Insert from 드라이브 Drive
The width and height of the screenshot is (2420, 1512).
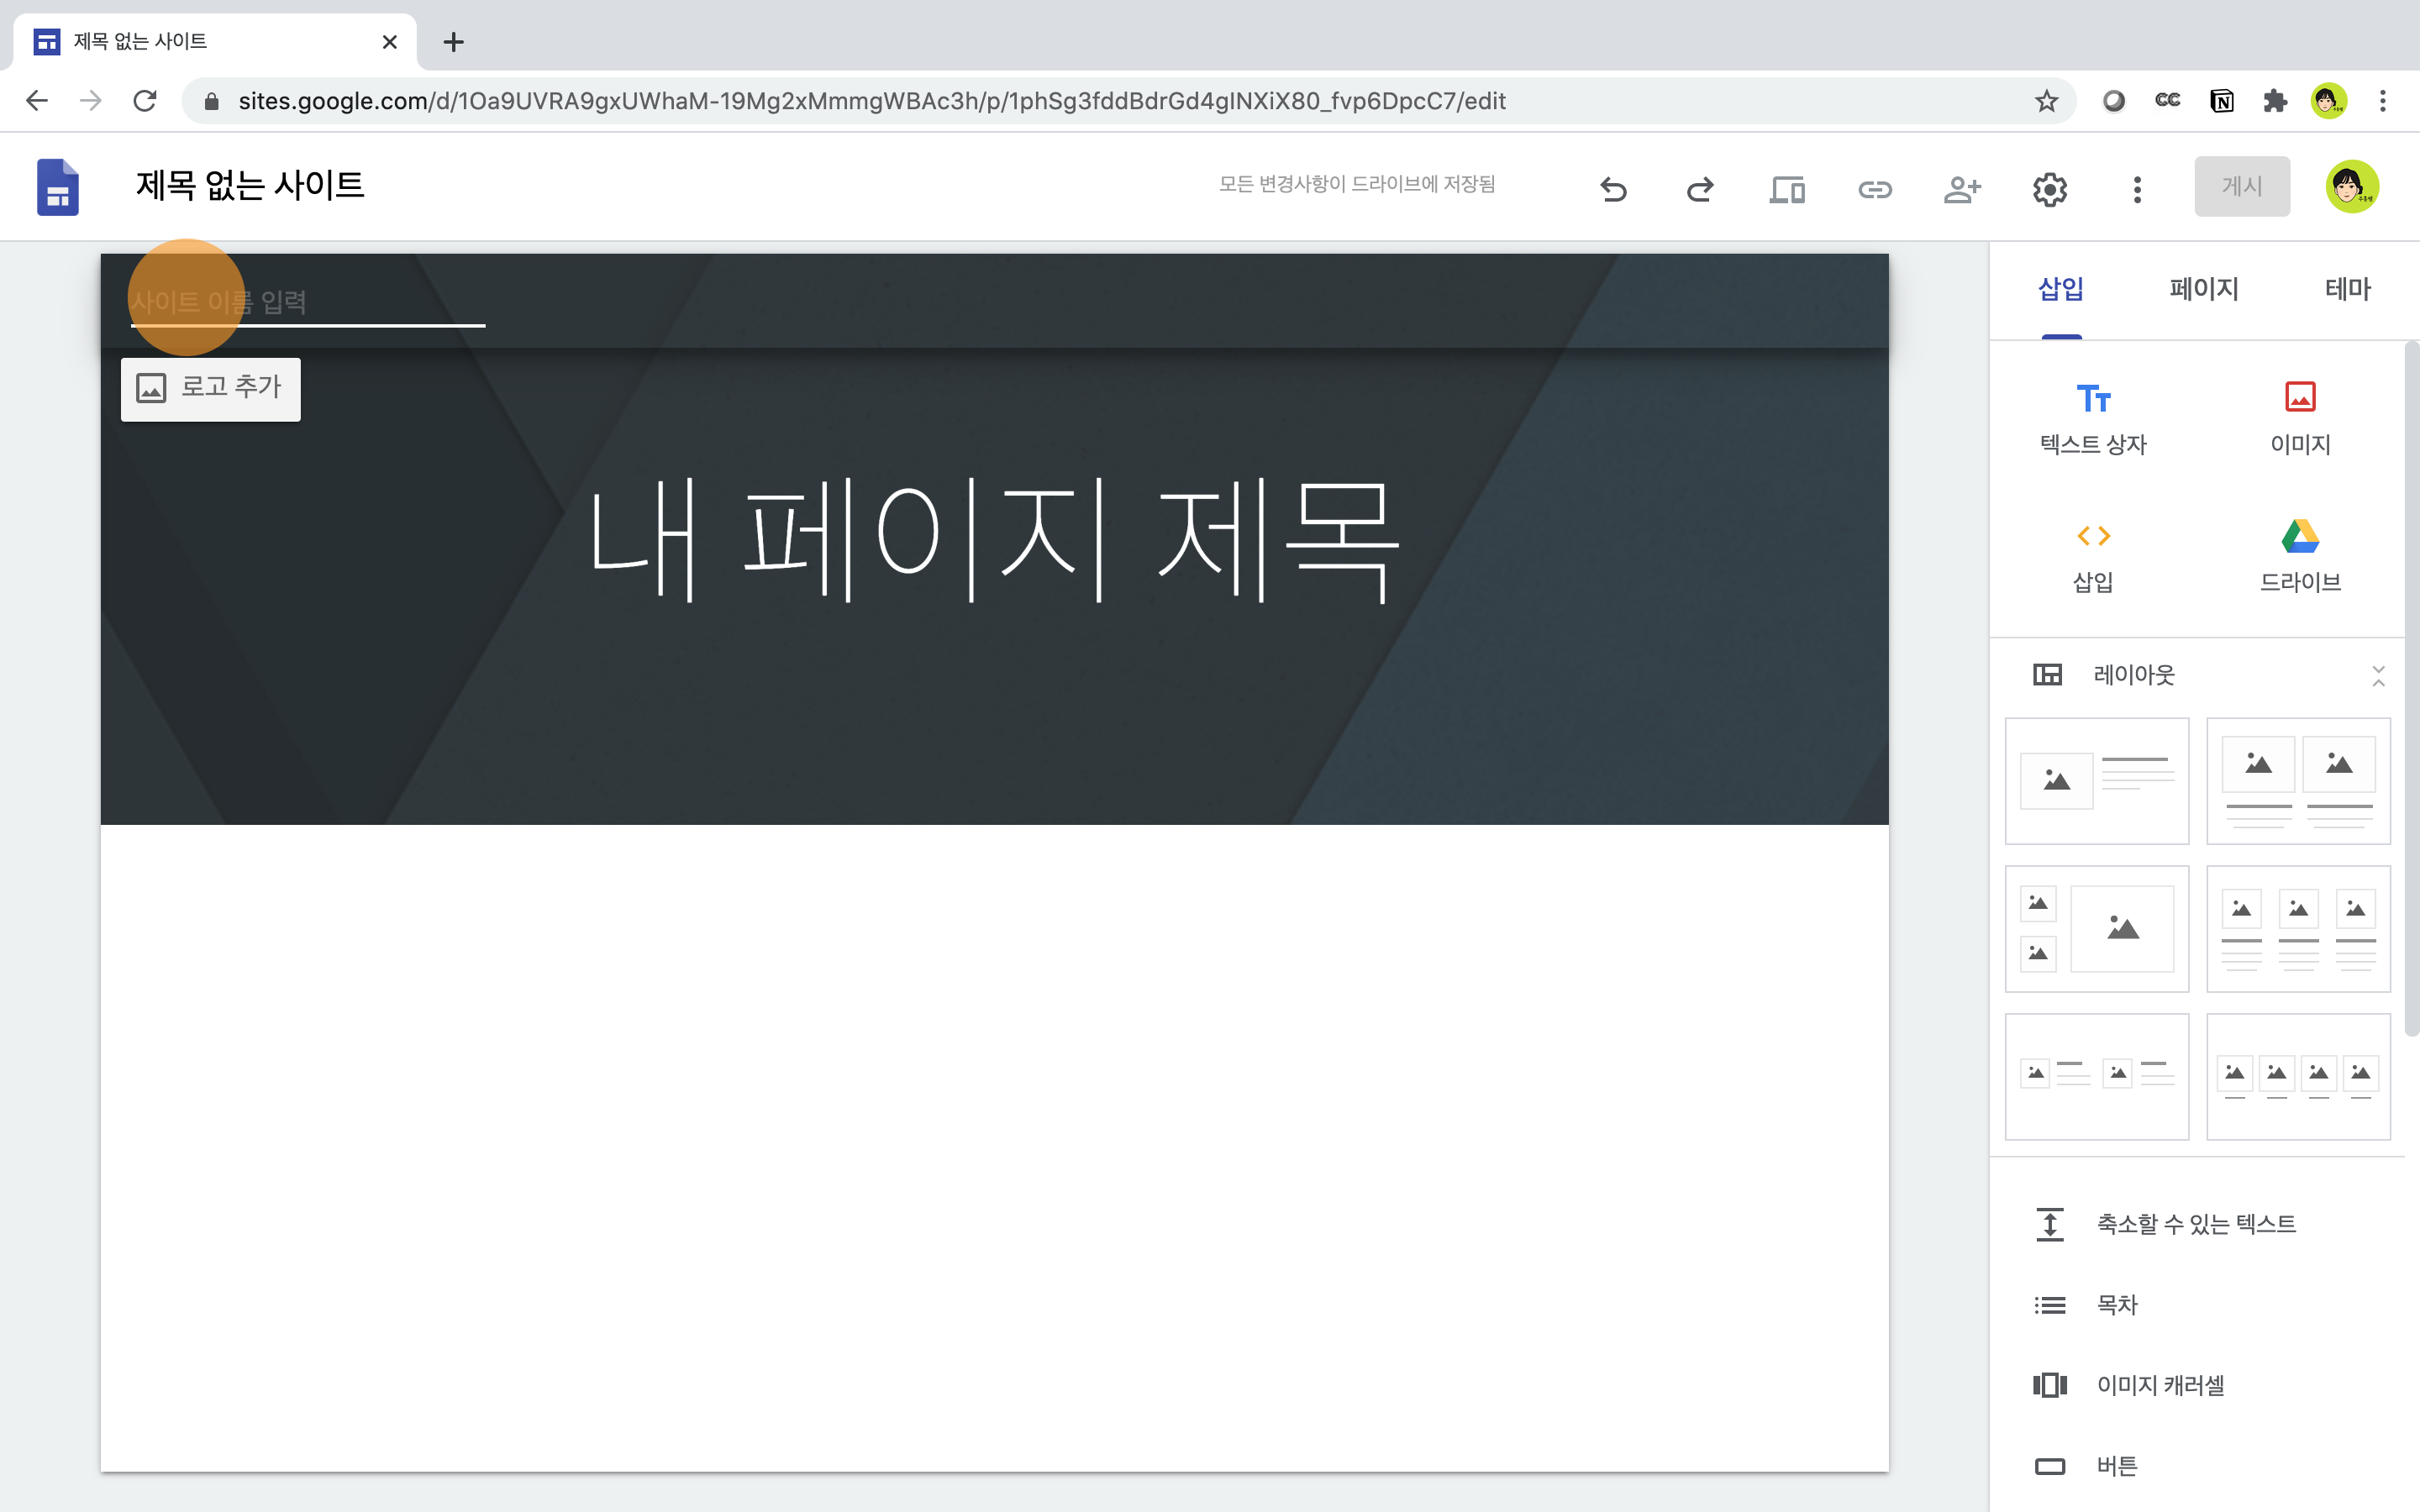point(2300,556)
